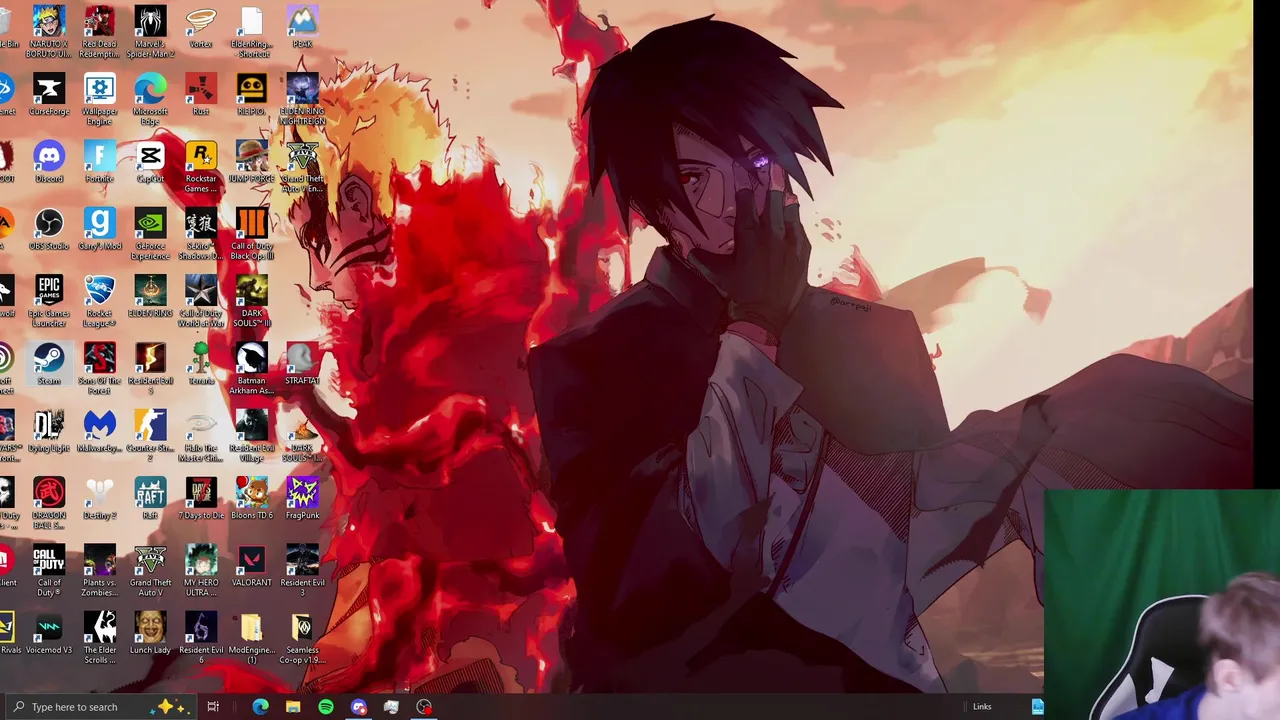This screenshot has width=1280, height=720.
Task: Open Marvel's Spider-Man 2 shortcut
Action: coord(150,30)
